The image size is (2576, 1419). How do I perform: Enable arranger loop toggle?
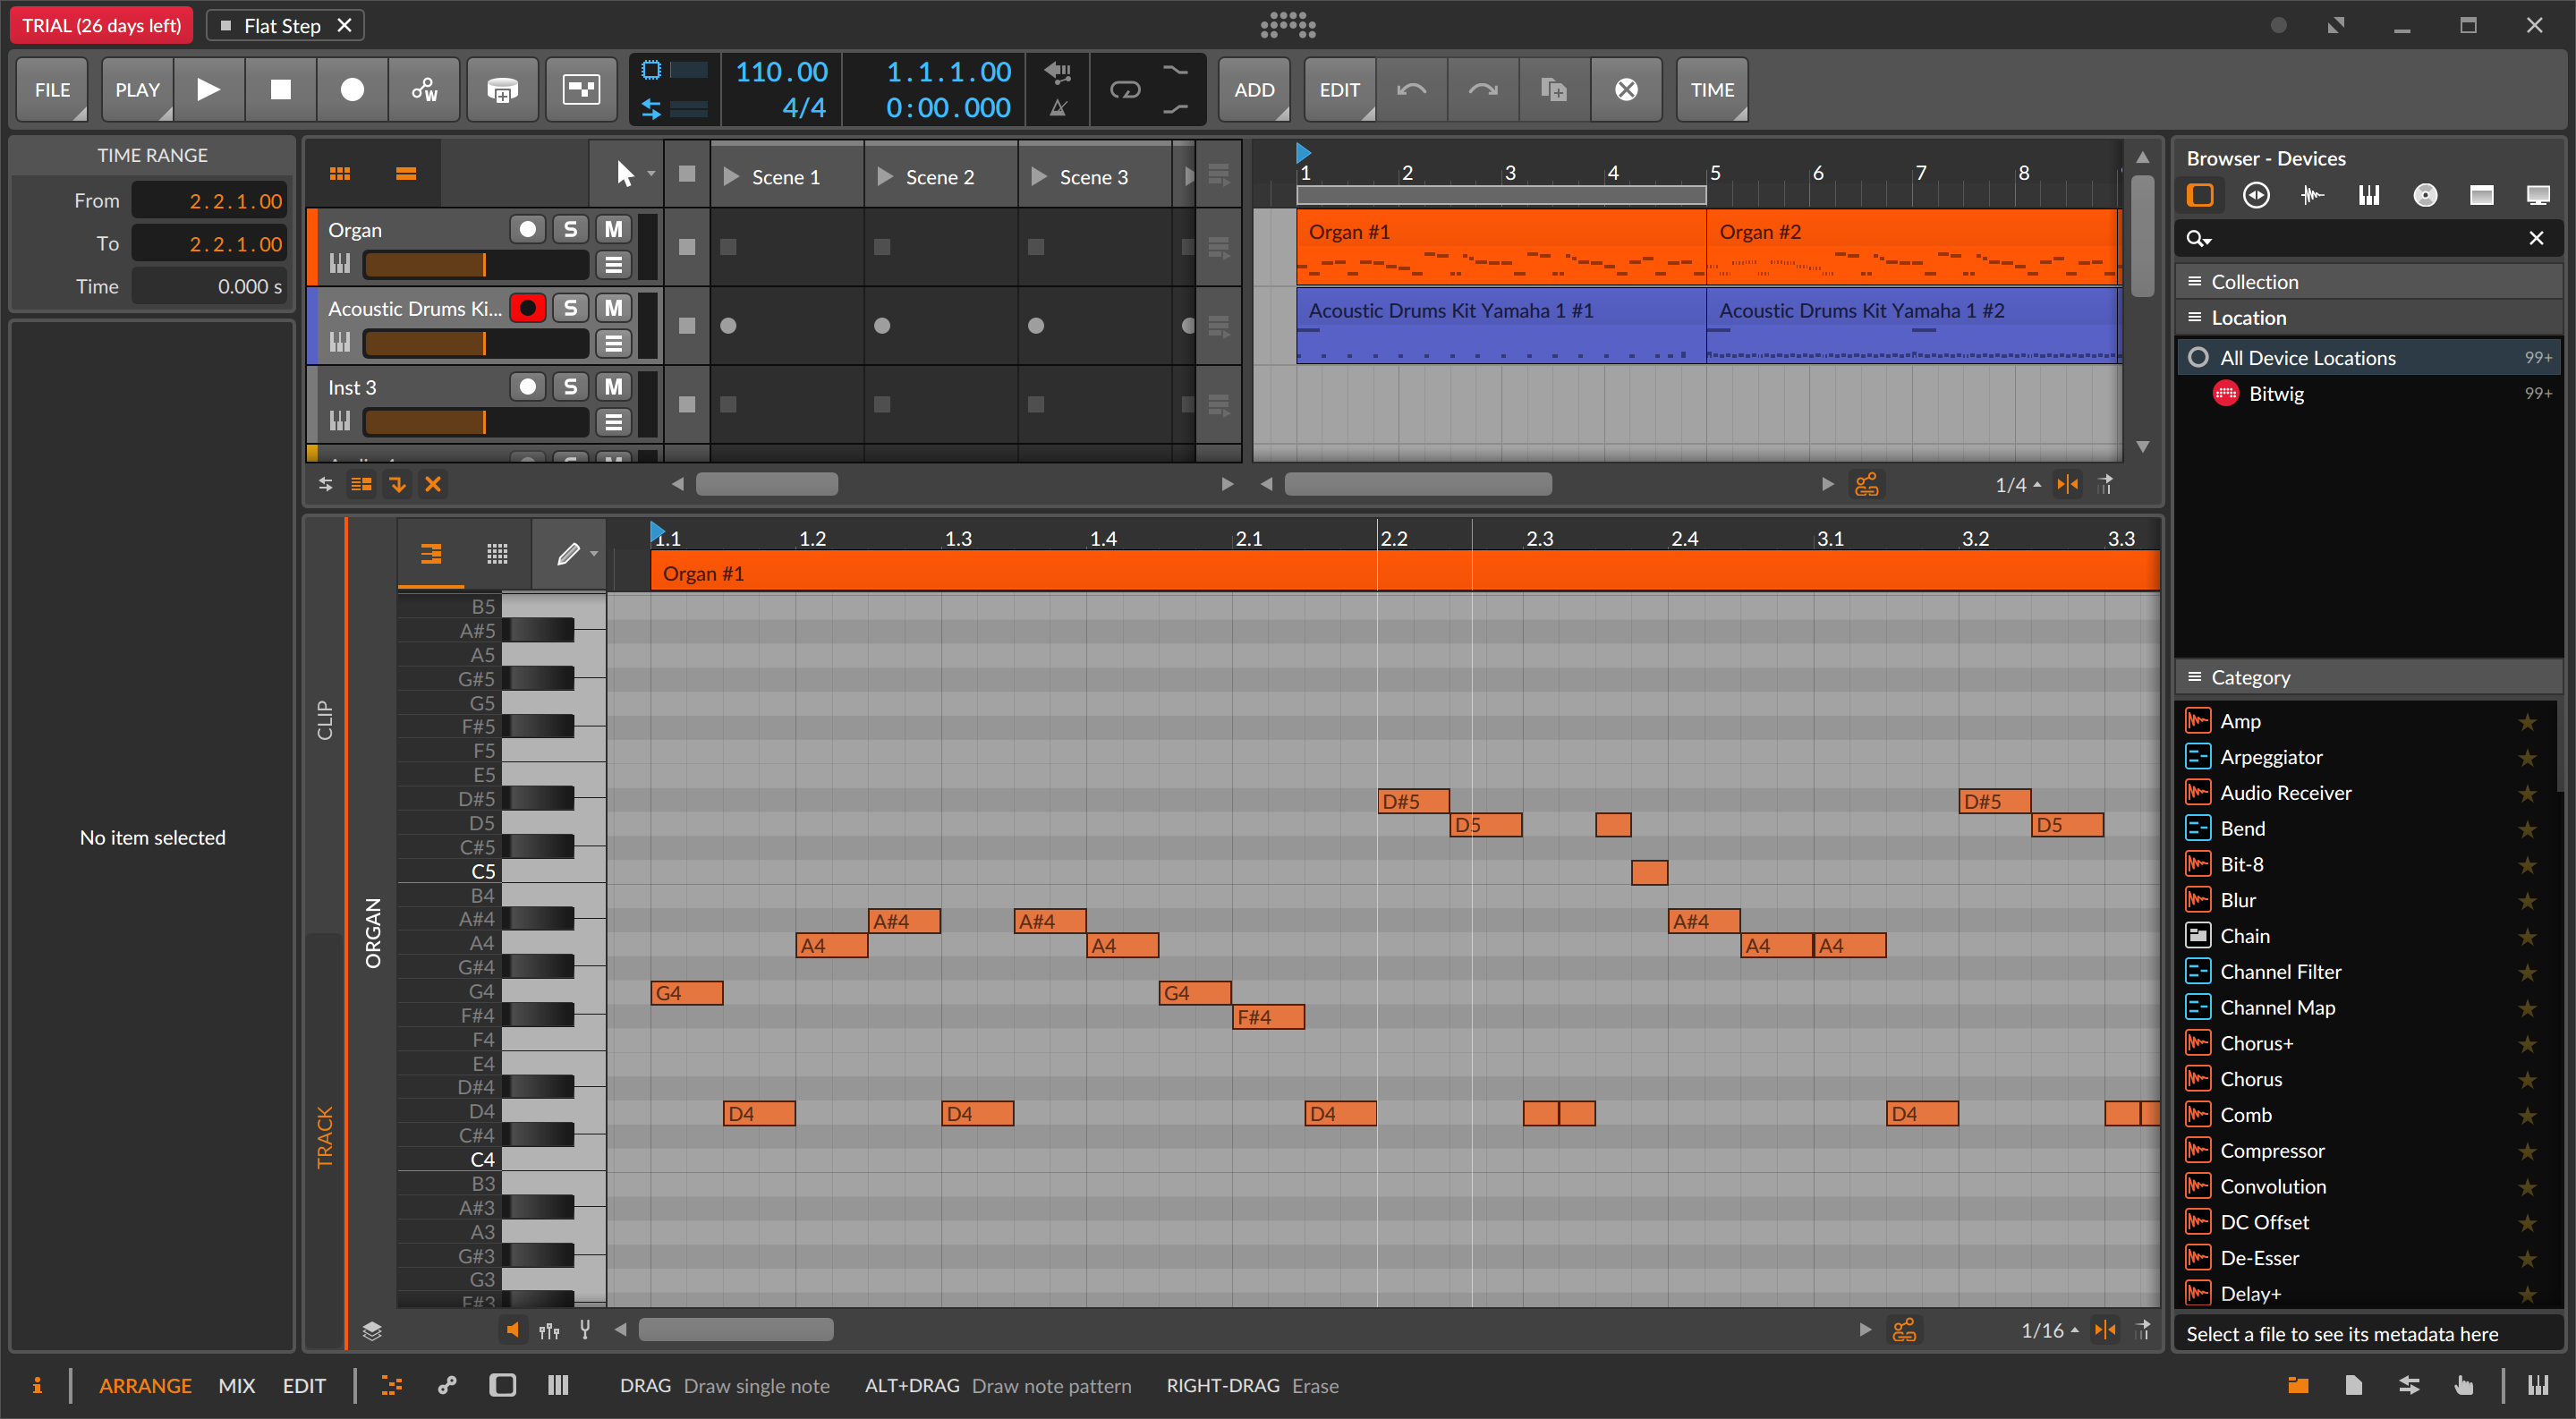[1125, 90]
